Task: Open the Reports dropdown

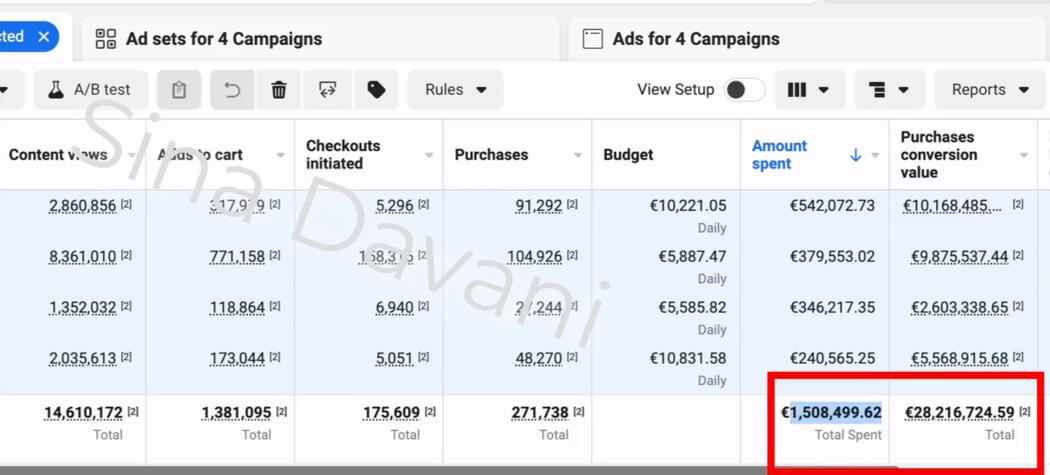Action: (x=989, y=90)
